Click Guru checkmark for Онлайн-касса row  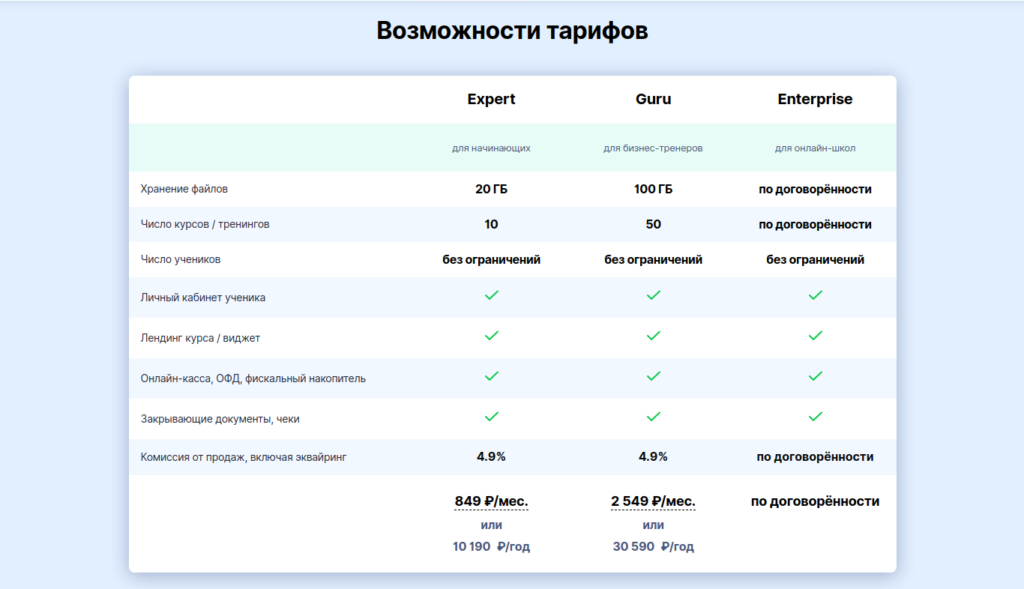653,376
